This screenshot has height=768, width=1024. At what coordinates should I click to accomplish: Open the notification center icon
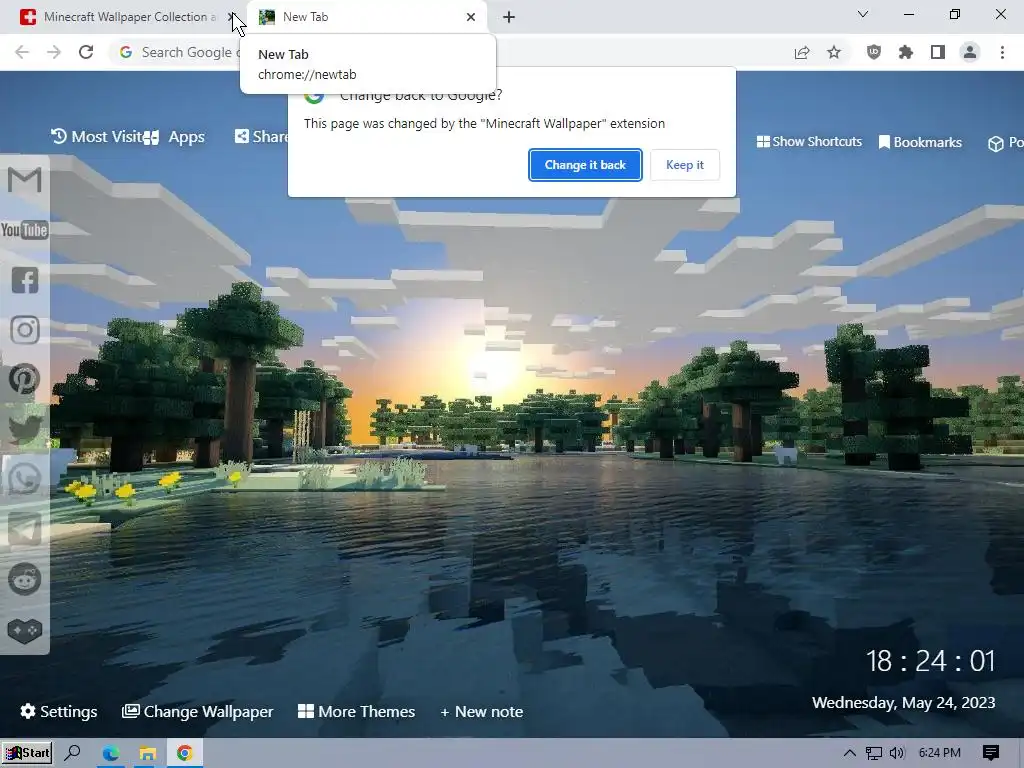(991, 753)
